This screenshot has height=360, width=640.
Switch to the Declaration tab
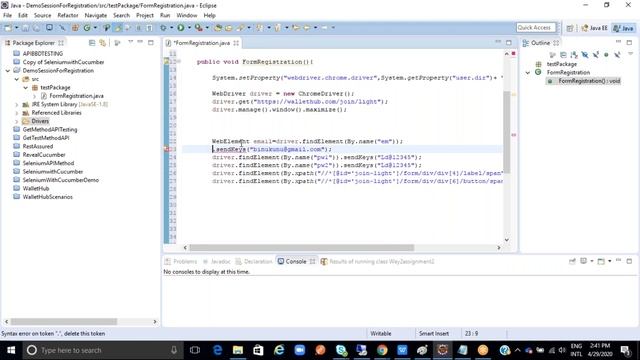(254, 262)
